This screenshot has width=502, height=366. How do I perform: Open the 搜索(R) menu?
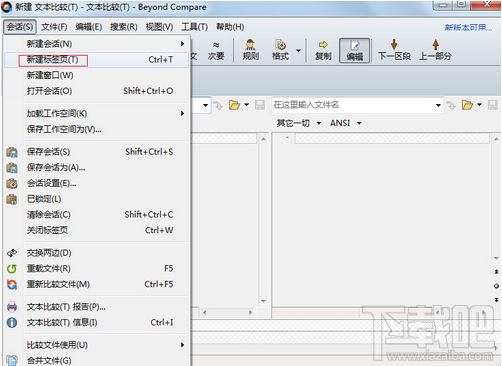click(x=124, y=27)
